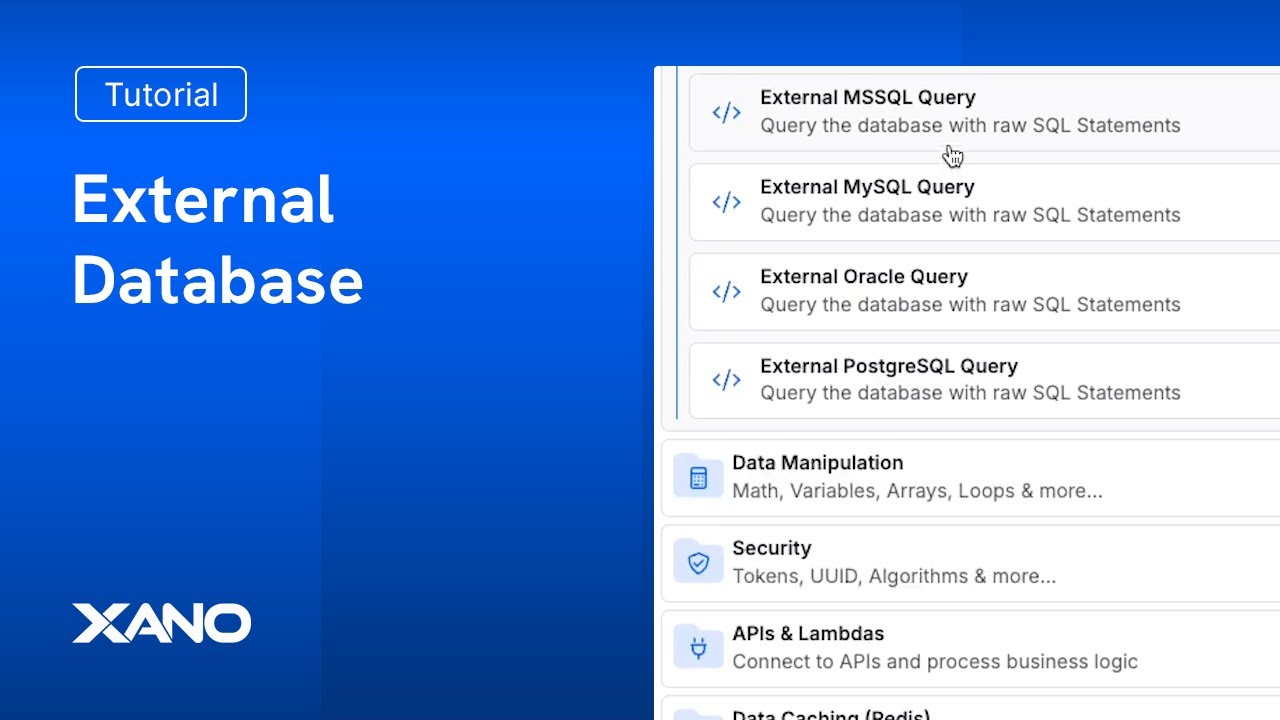
Task: Expand the Security category
Action: click(771, 548)
